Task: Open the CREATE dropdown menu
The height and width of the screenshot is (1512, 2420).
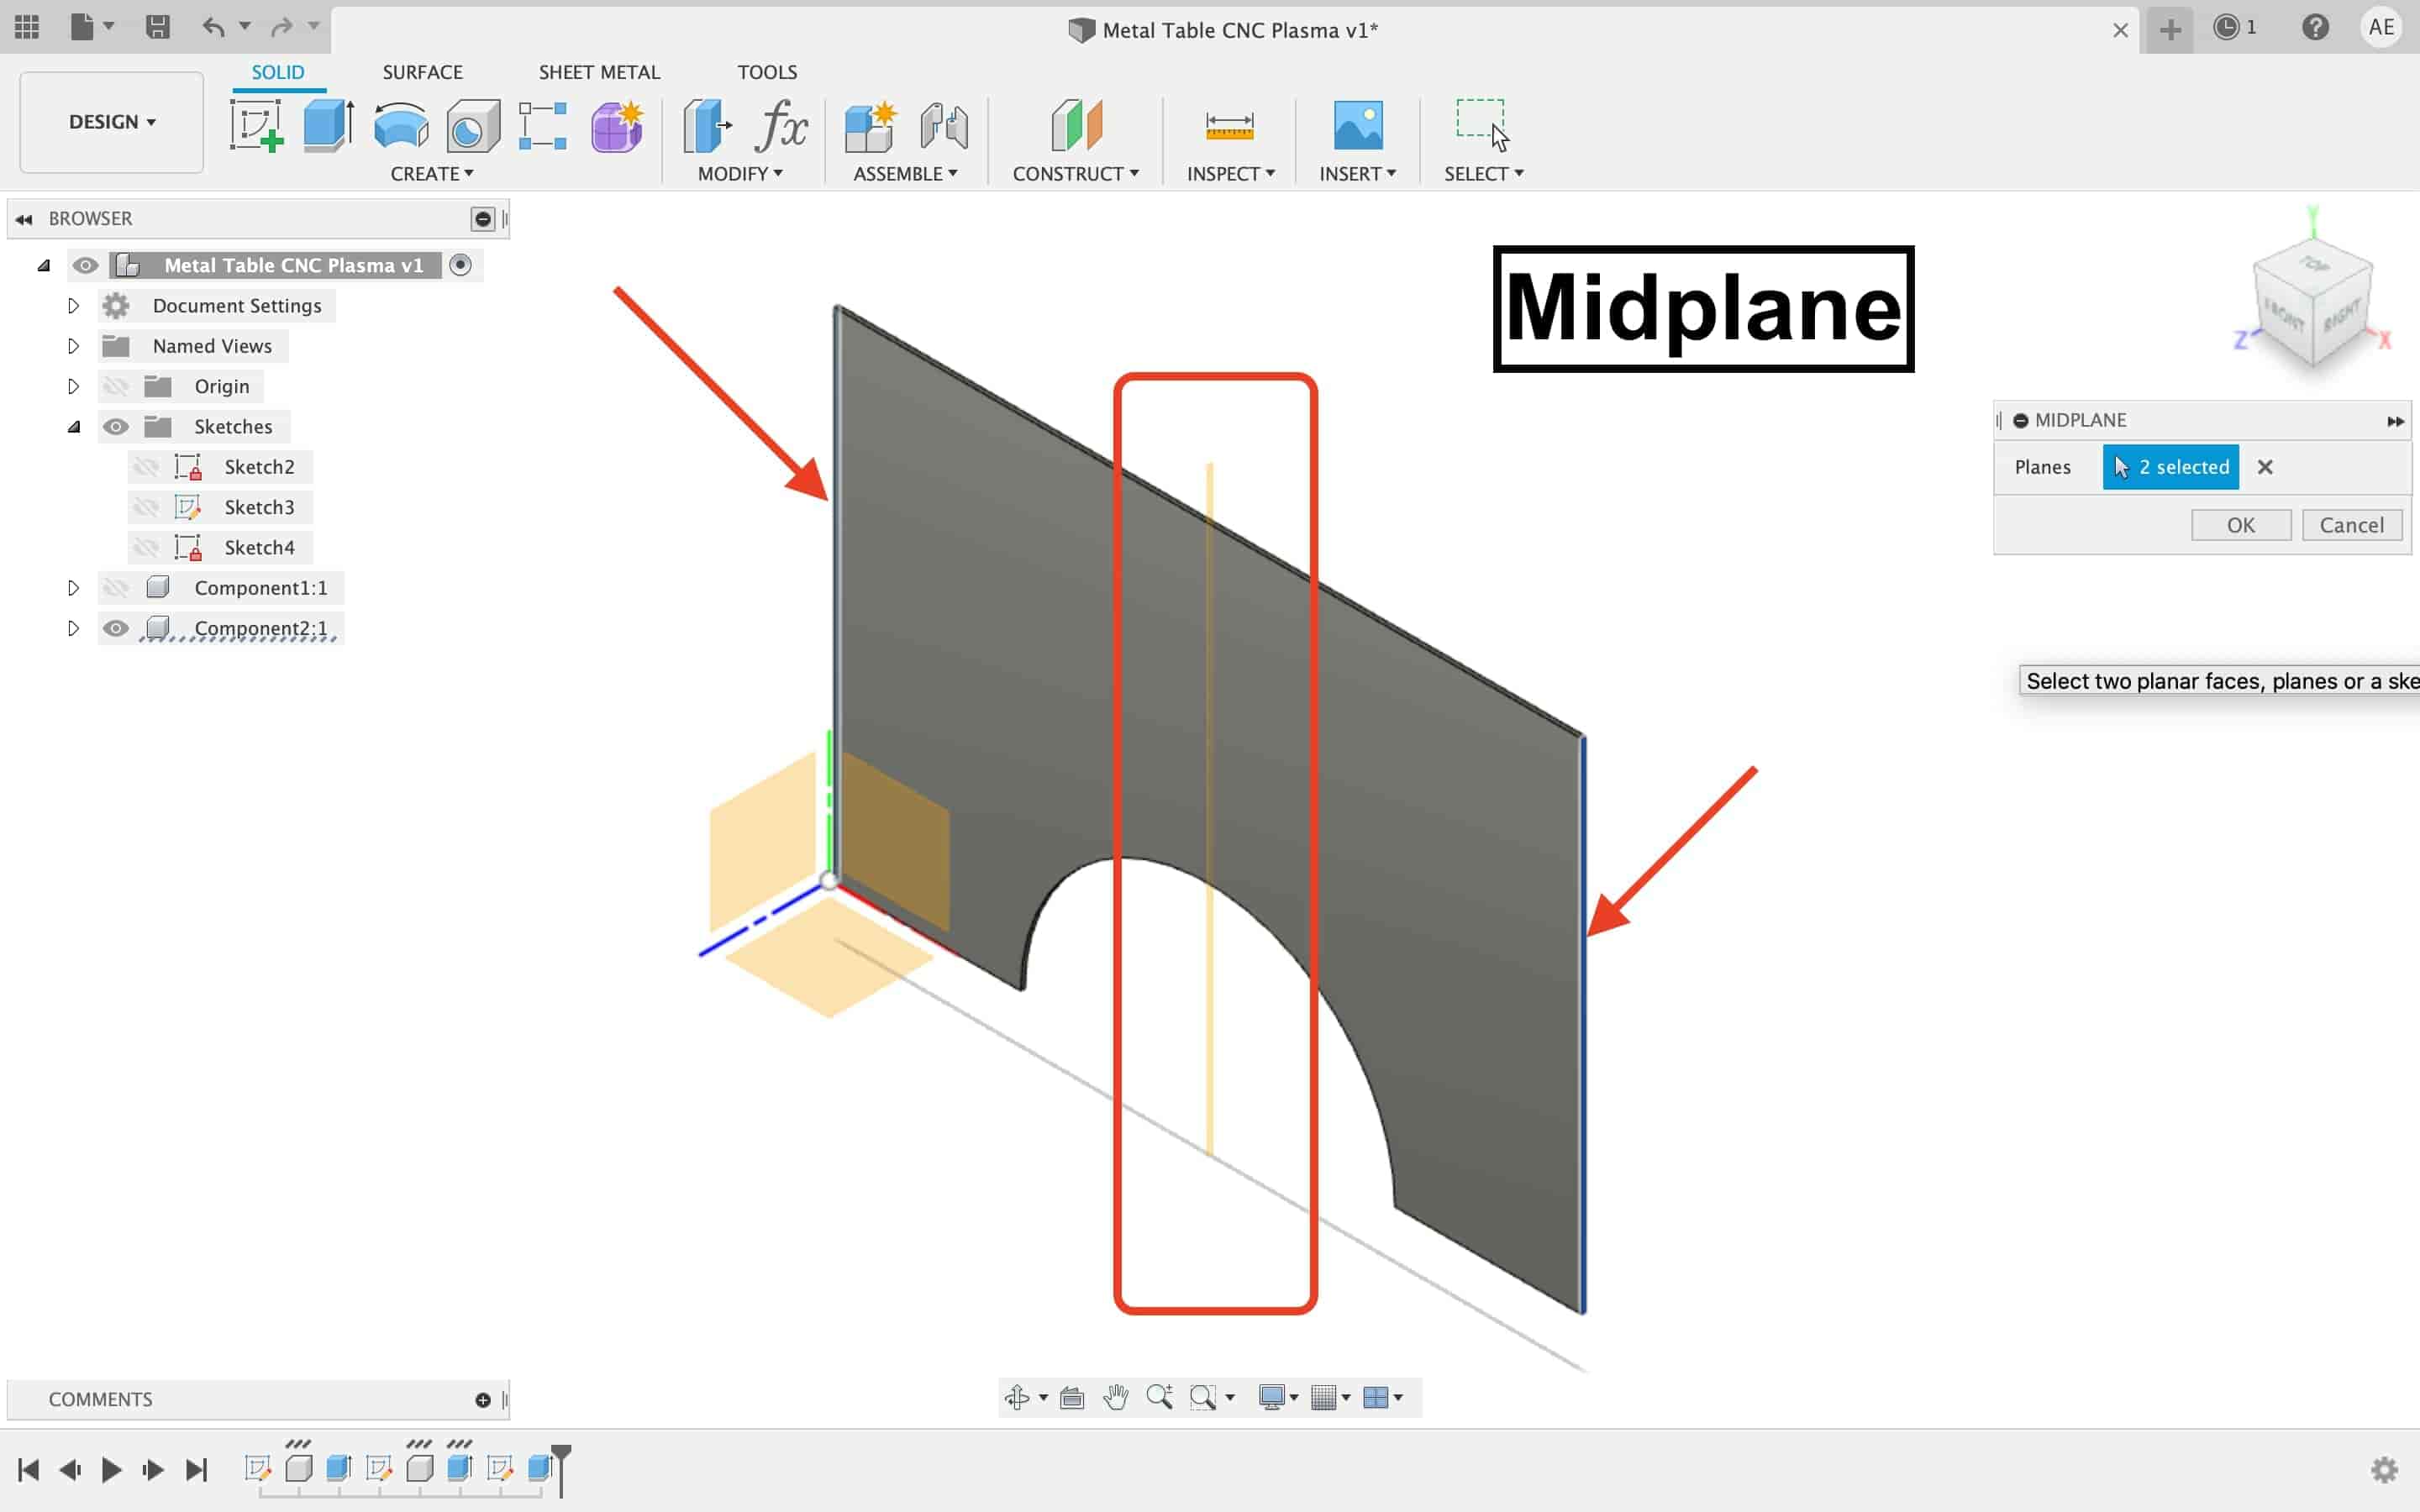Action: [432, 174]
